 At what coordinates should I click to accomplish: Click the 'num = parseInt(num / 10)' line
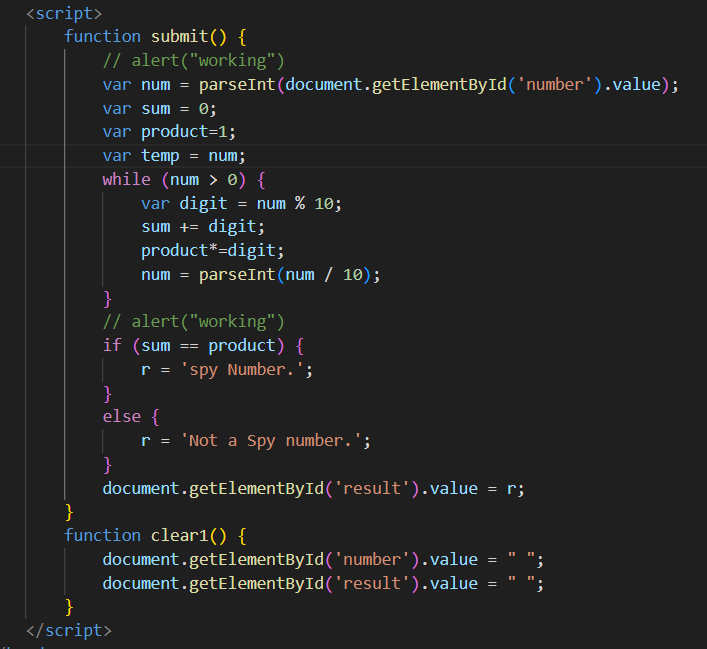260,274
